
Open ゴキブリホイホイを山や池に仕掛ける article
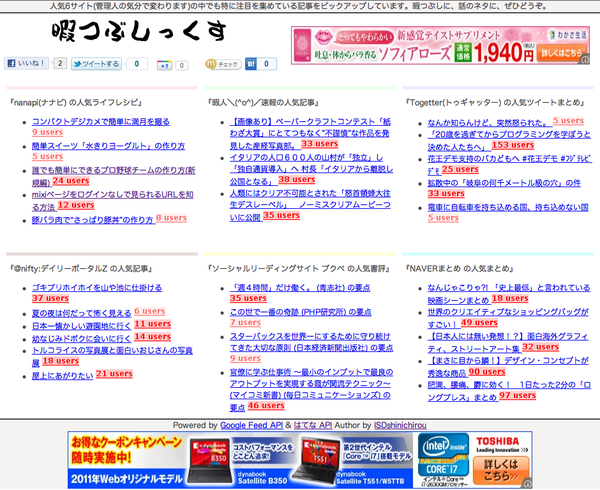click(97, 288)
